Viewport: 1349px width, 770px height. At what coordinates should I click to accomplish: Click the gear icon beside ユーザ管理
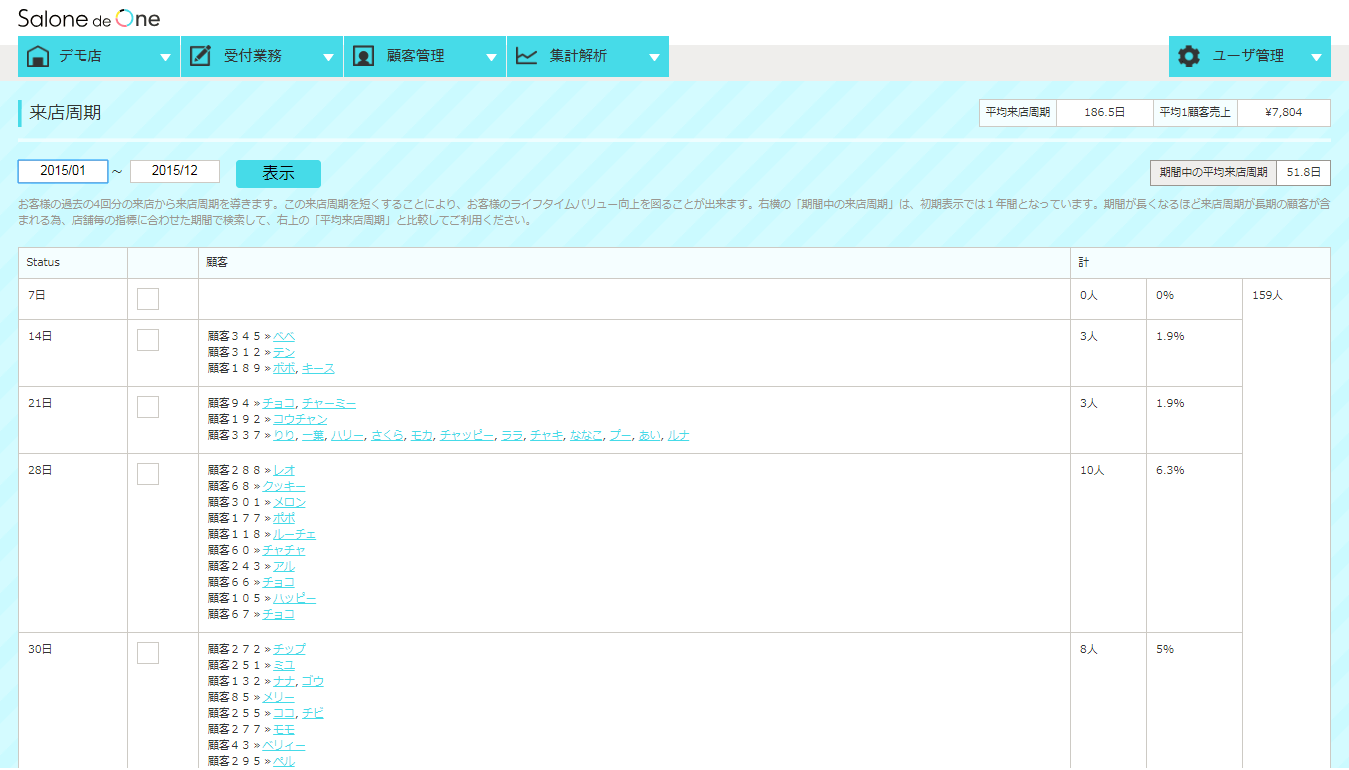pos(1187,56)
